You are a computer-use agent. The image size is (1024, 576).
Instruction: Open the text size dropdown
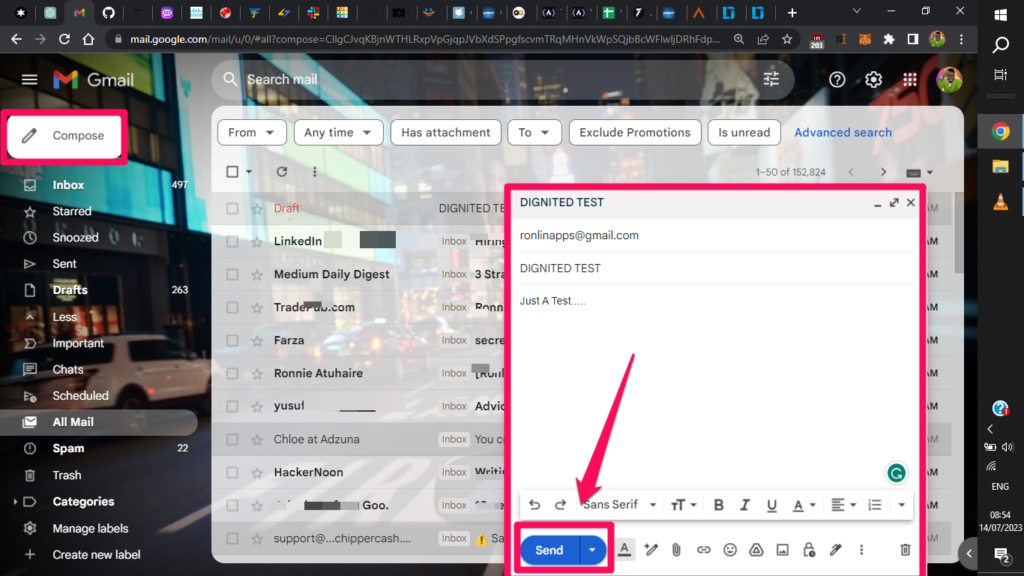point(683,505)
